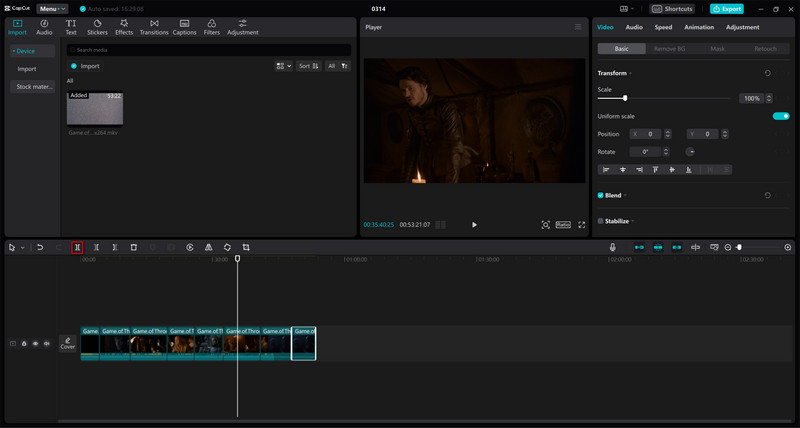Mute the main video track audio
This screenshot has width=800, height=428.
tap(46, 344)
